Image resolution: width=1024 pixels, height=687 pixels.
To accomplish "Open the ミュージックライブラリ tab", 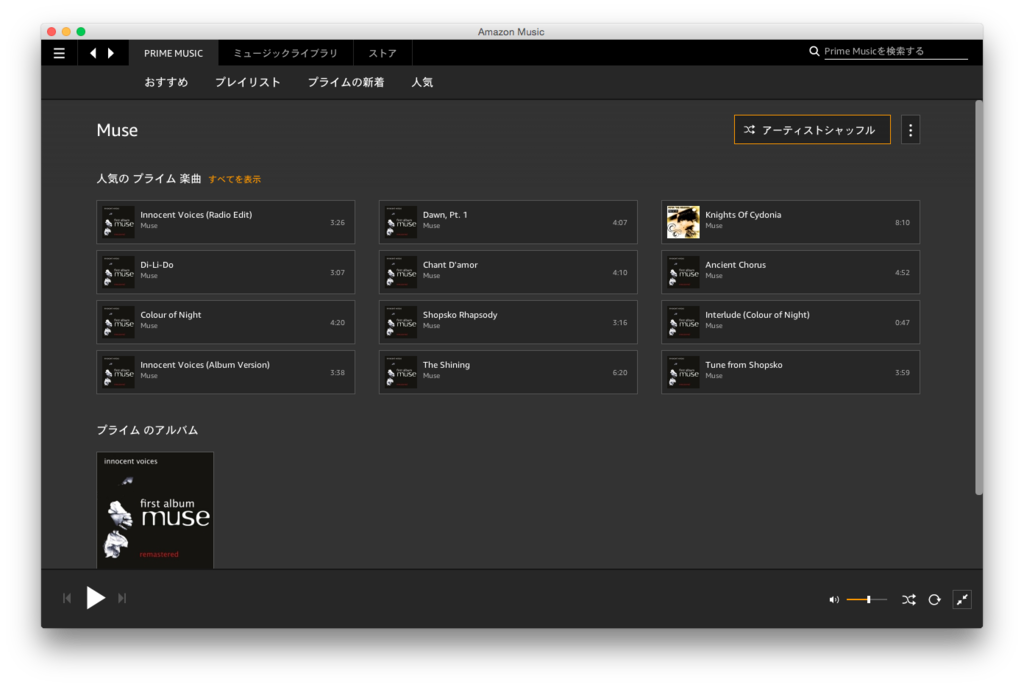I will coord(285,53).
